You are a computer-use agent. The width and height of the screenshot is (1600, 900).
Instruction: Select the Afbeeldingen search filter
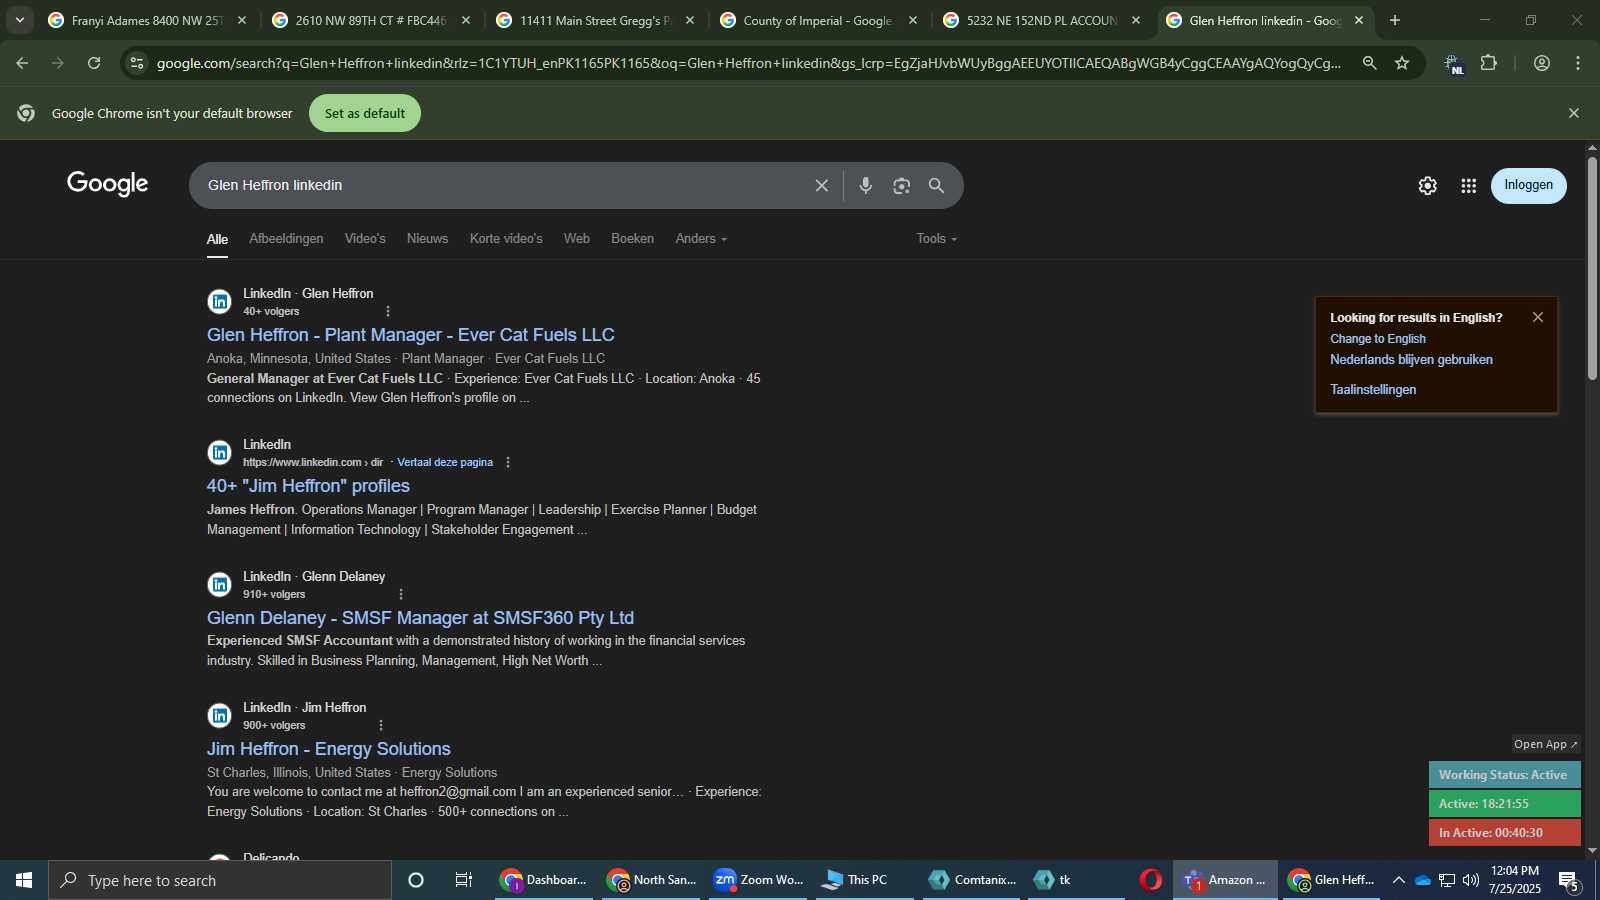click(x=286, y=239)
